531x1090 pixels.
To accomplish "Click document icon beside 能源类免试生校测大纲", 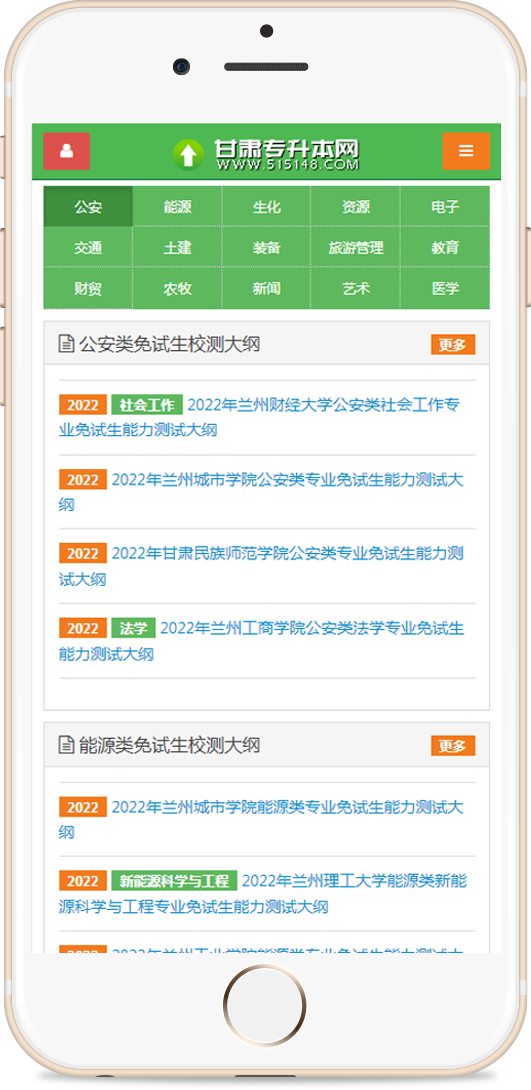I will [x=66, y=745].
